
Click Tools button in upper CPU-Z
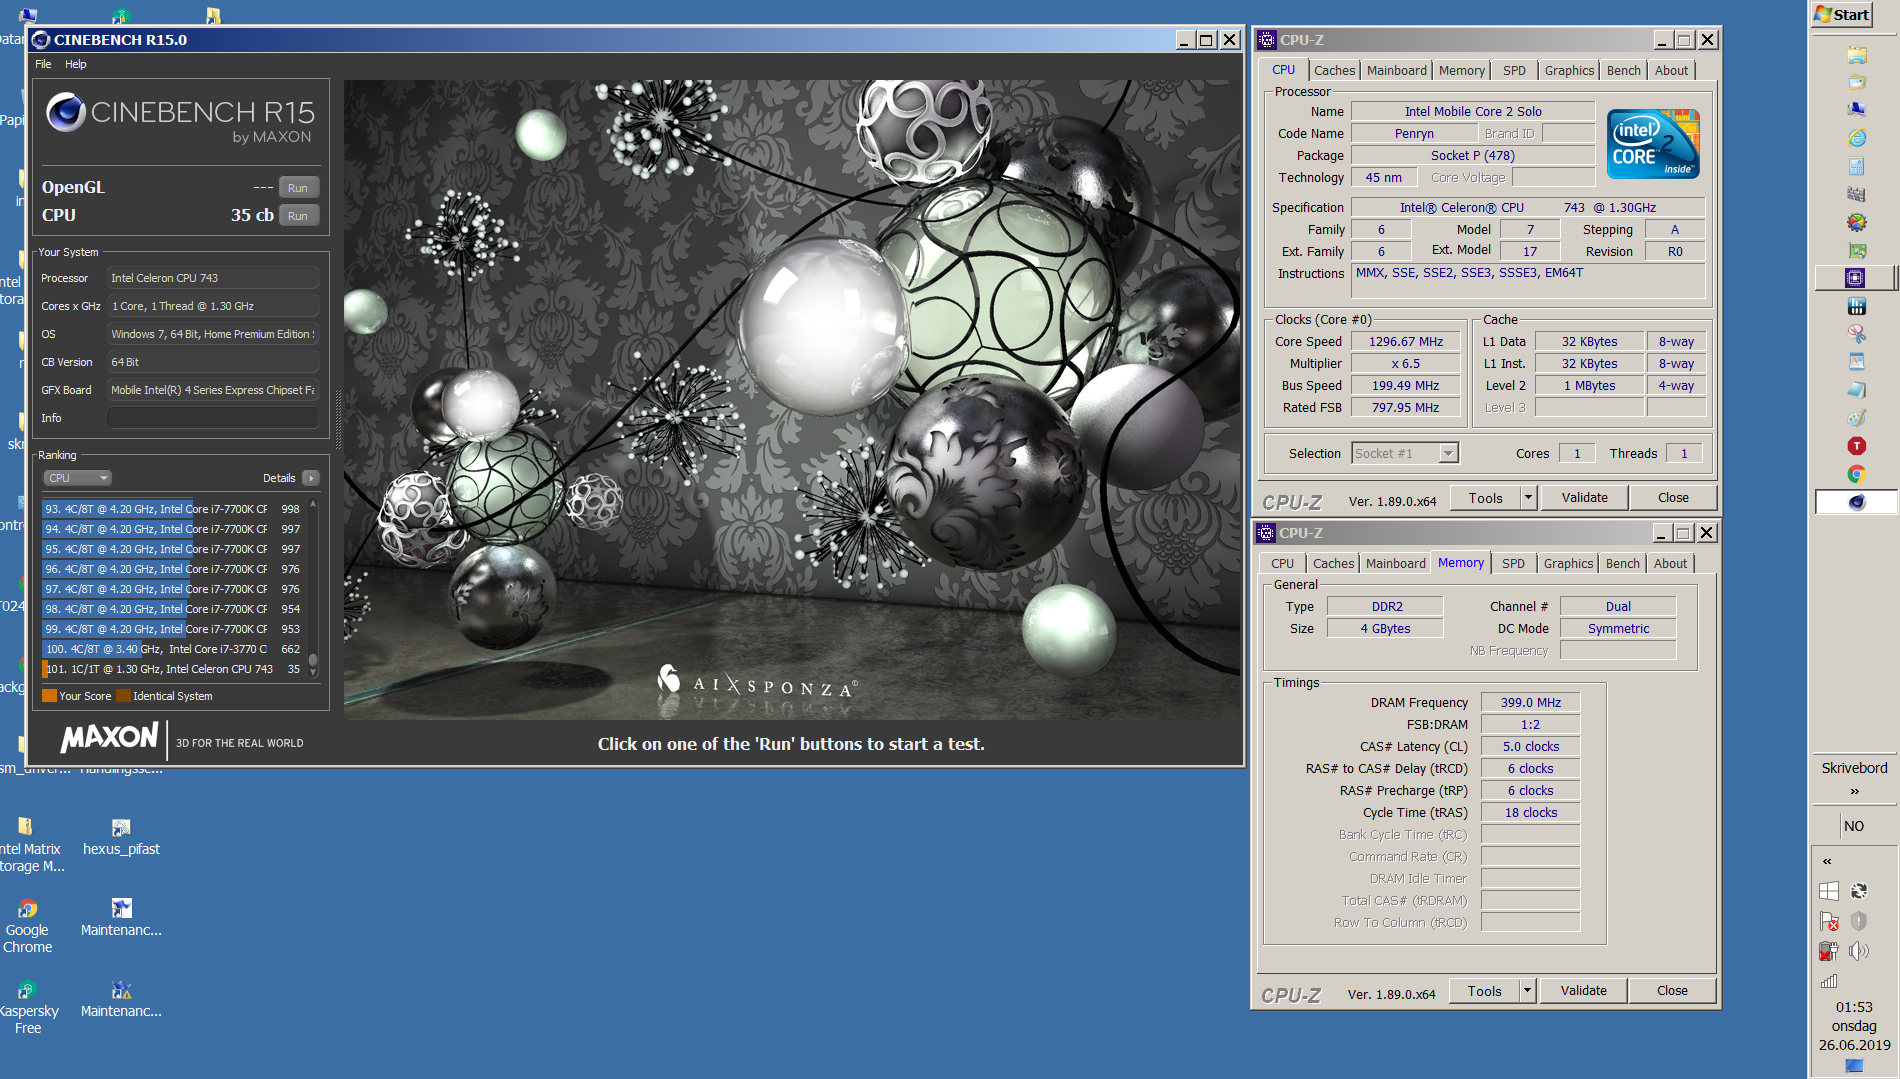(x=1486, y=497)
